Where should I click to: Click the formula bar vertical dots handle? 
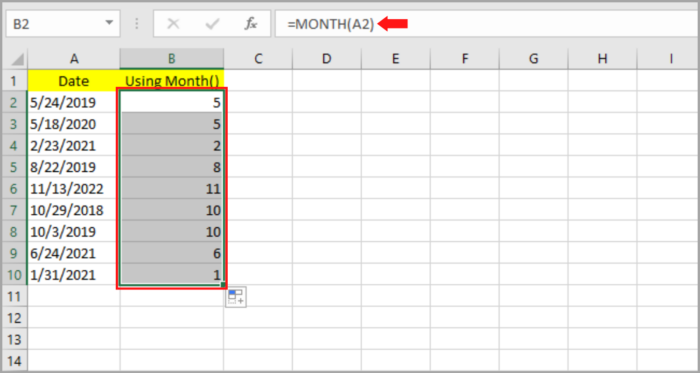click(137, 24)
